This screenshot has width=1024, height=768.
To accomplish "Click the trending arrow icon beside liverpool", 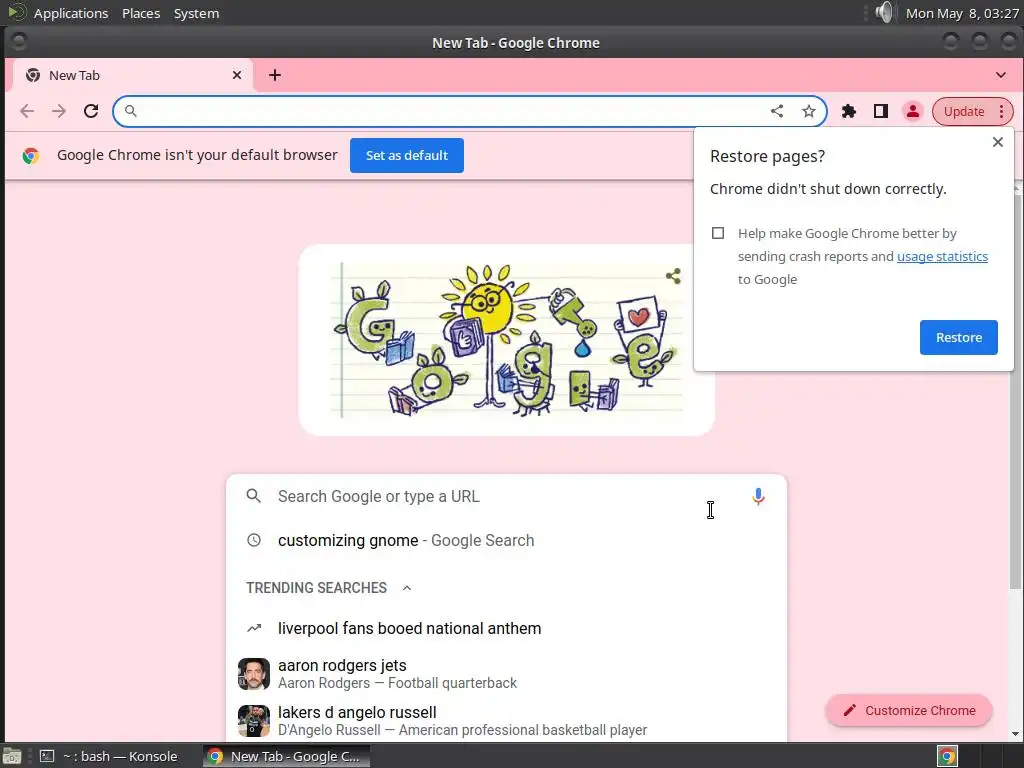I will 253,628.
